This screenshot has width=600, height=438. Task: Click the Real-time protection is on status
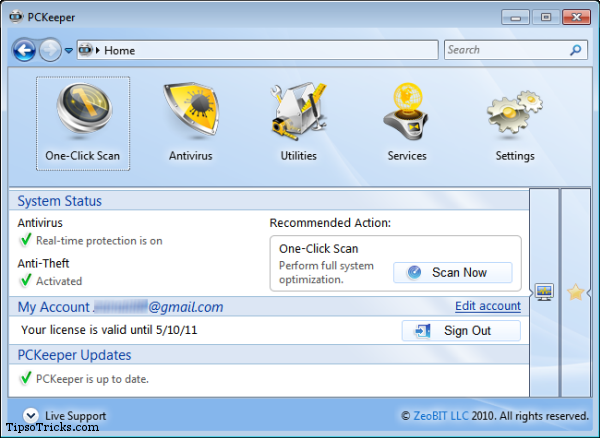(99, 241)
